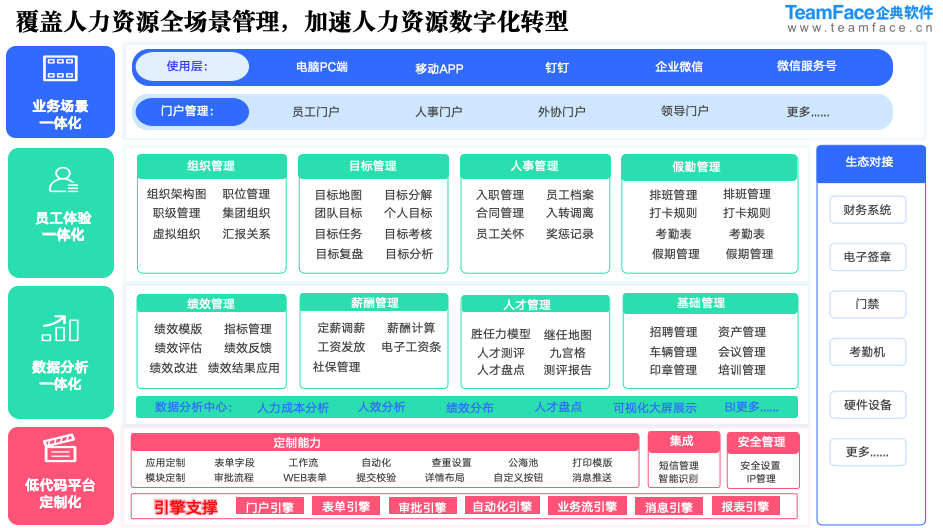The image size is (943, 528).
Task: Open 可视化大屏展示 in 数据分析中心 bar
Action: (654, 408)
